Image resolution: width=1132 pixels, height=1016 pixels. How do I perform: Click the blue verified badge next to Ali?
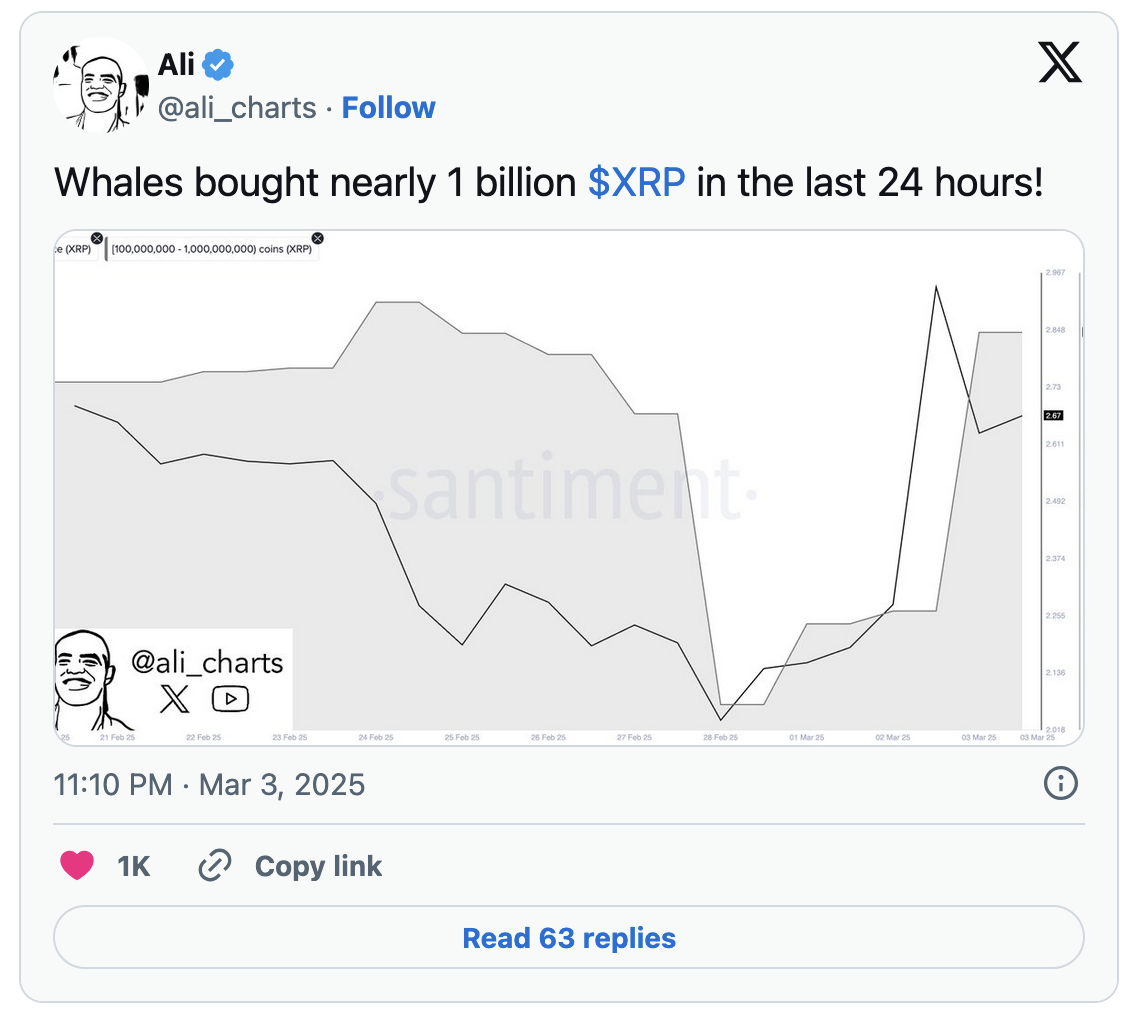point(218,66)
